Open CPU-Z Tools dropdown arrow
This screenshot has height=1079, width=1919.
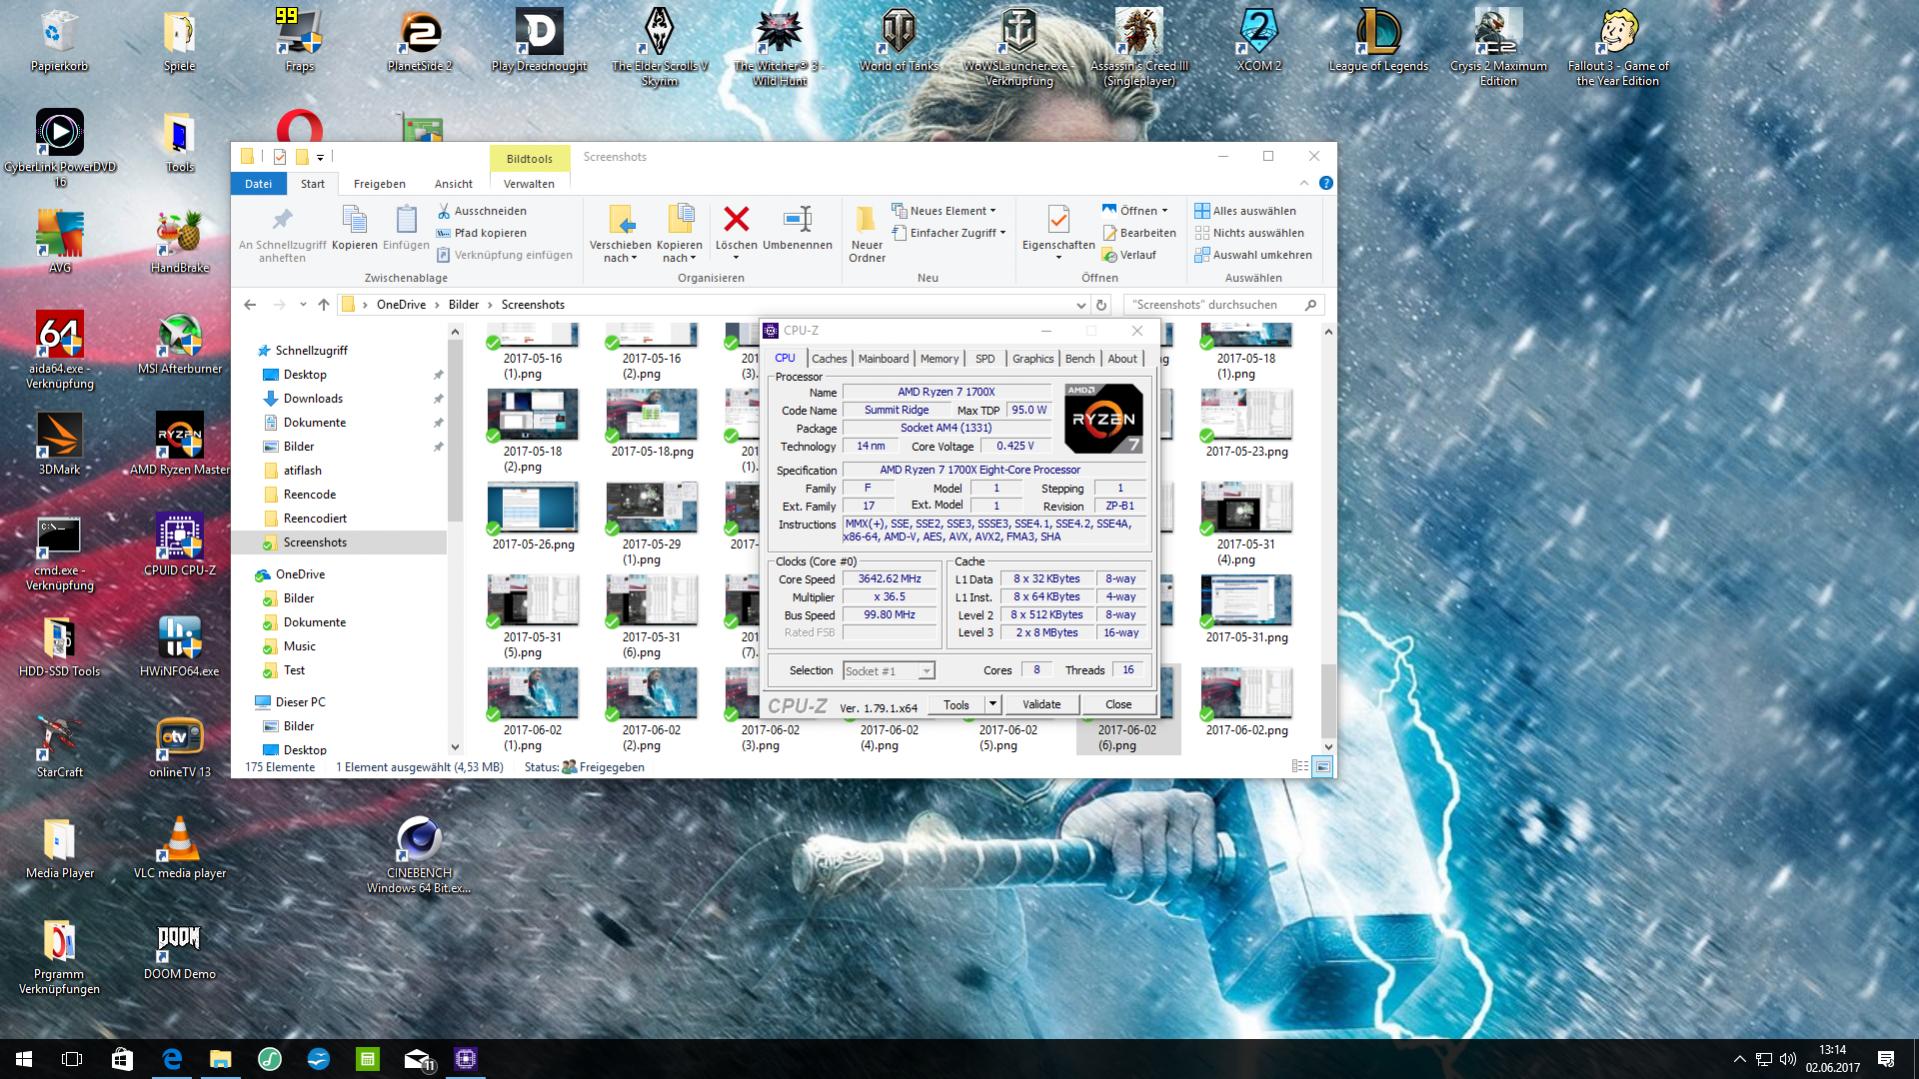992,704
